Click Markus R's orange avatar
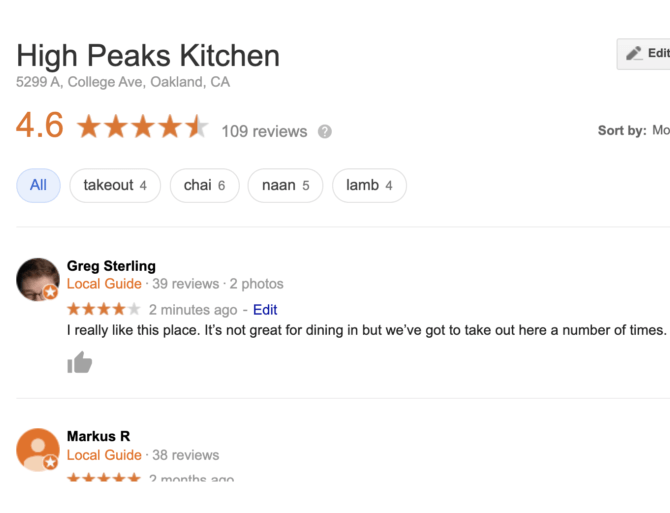Screen dimensions: 670x513 [38, 450]
